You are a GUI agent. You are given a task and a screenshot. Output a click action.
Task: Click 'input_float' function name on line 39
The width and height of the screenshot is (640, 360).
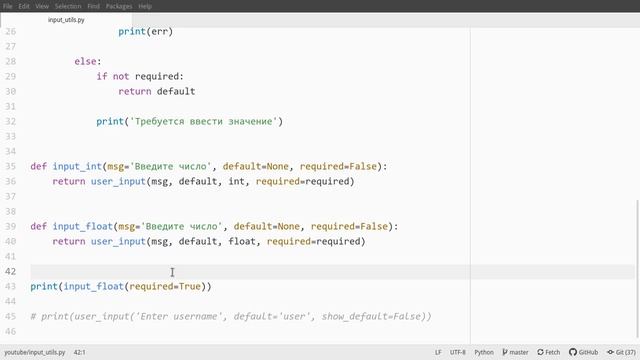82,226
